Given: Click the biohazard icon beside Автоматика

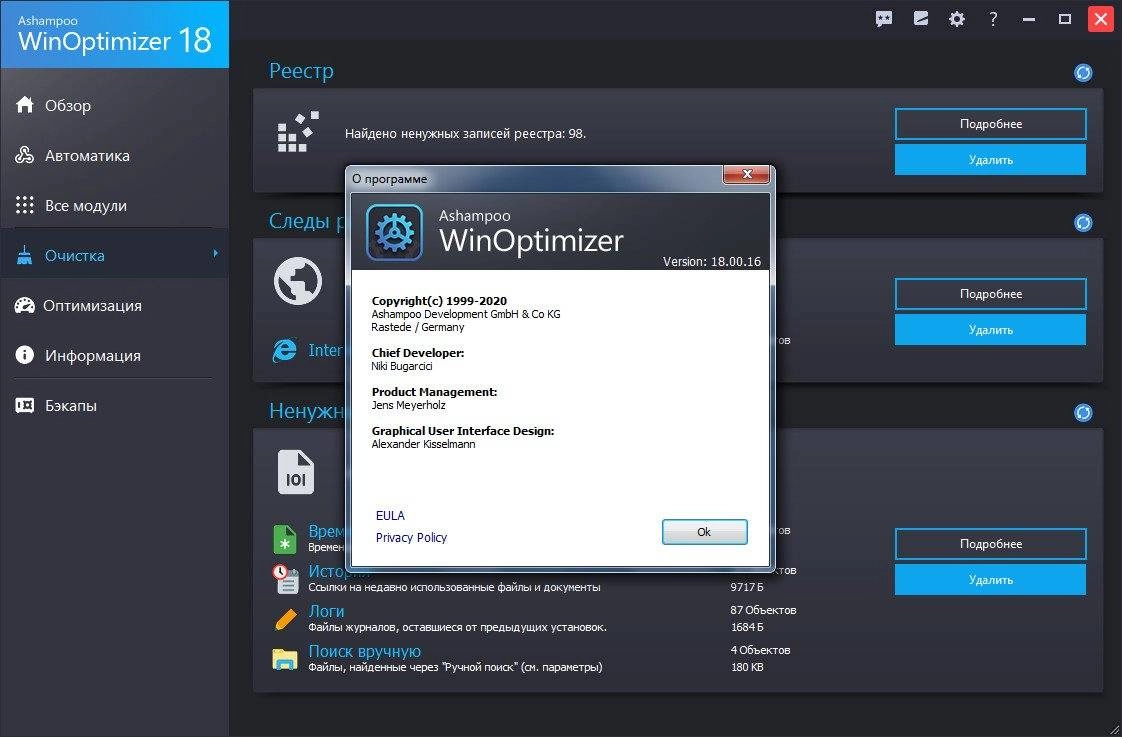Looking at the screenshot, I should [24, 155].
